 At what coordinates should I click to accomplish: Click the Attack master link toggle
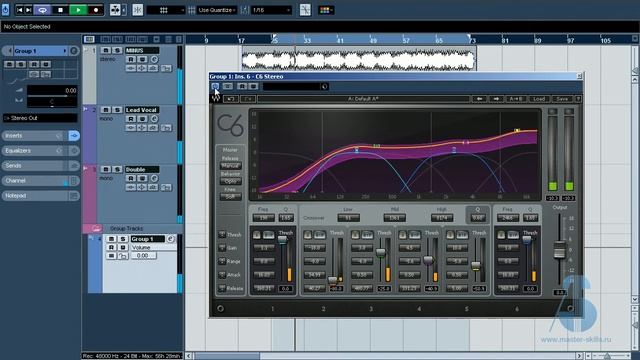222,275
